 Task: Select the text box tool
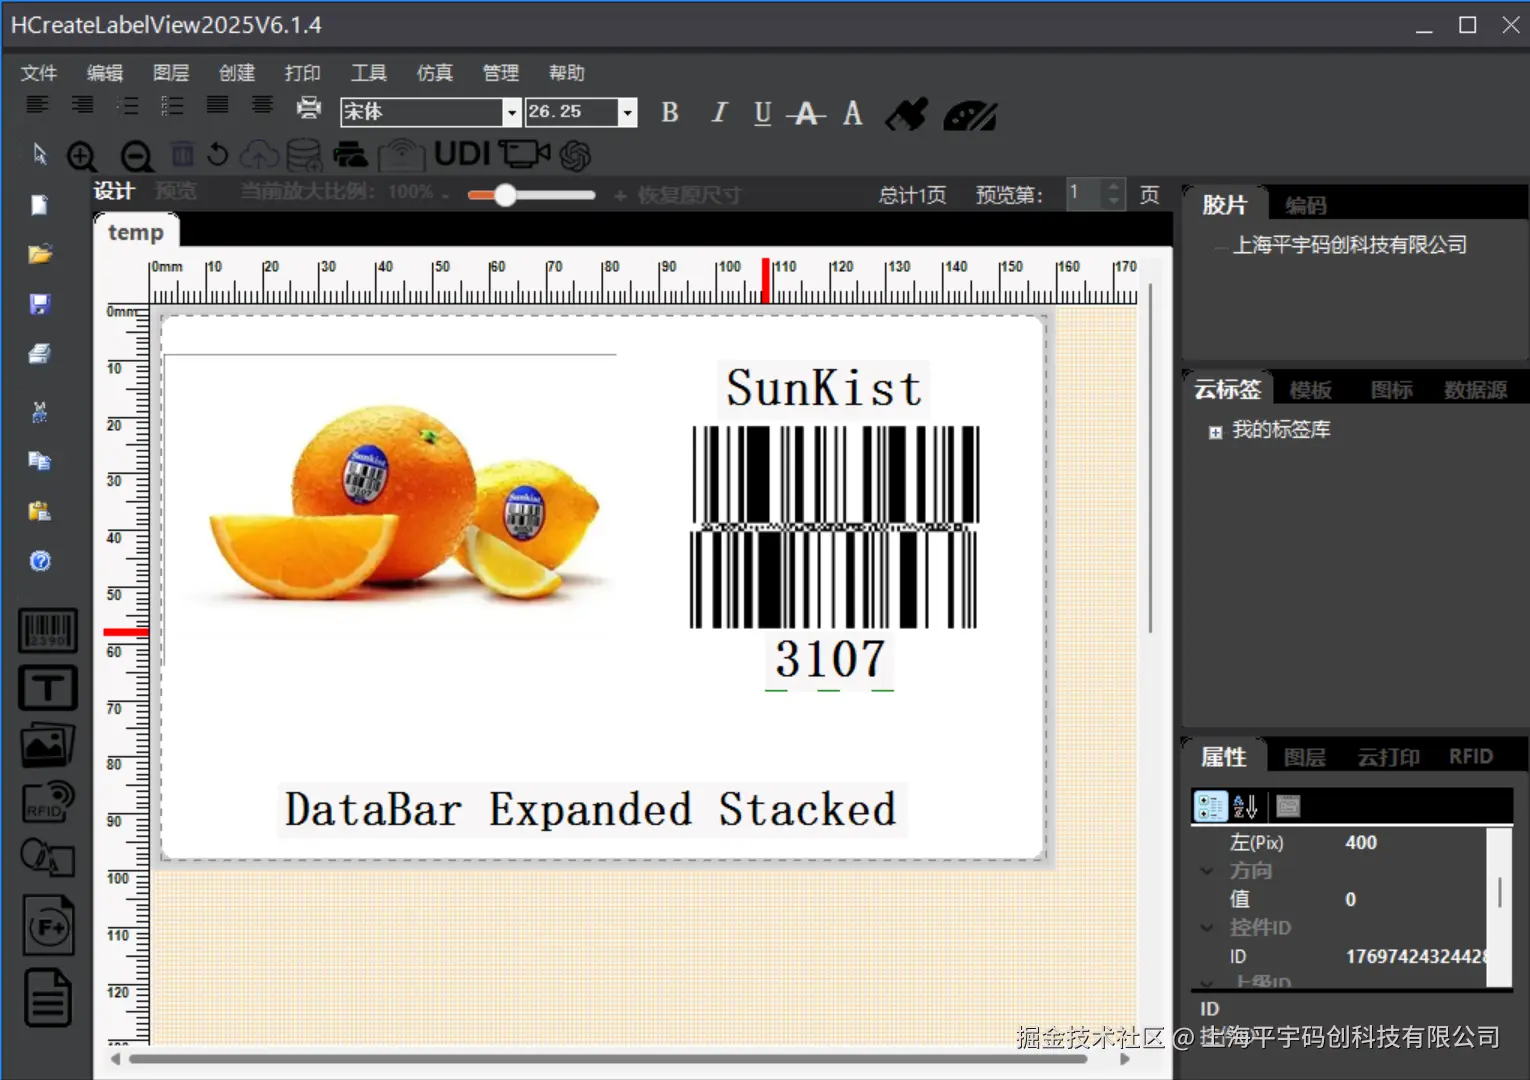[48, 688]
